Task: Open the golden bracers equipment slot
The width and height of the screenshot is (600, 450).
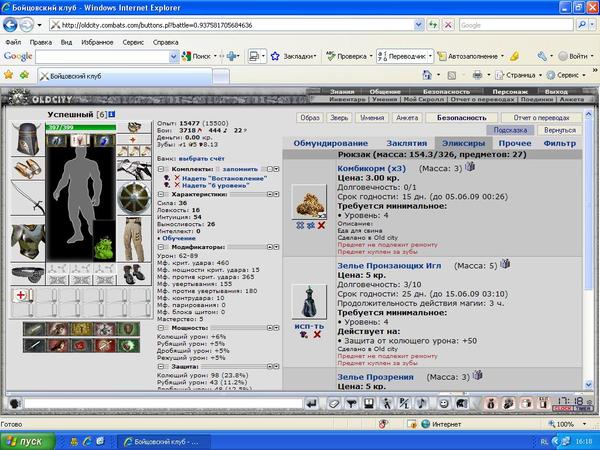Action: point(28,169)
